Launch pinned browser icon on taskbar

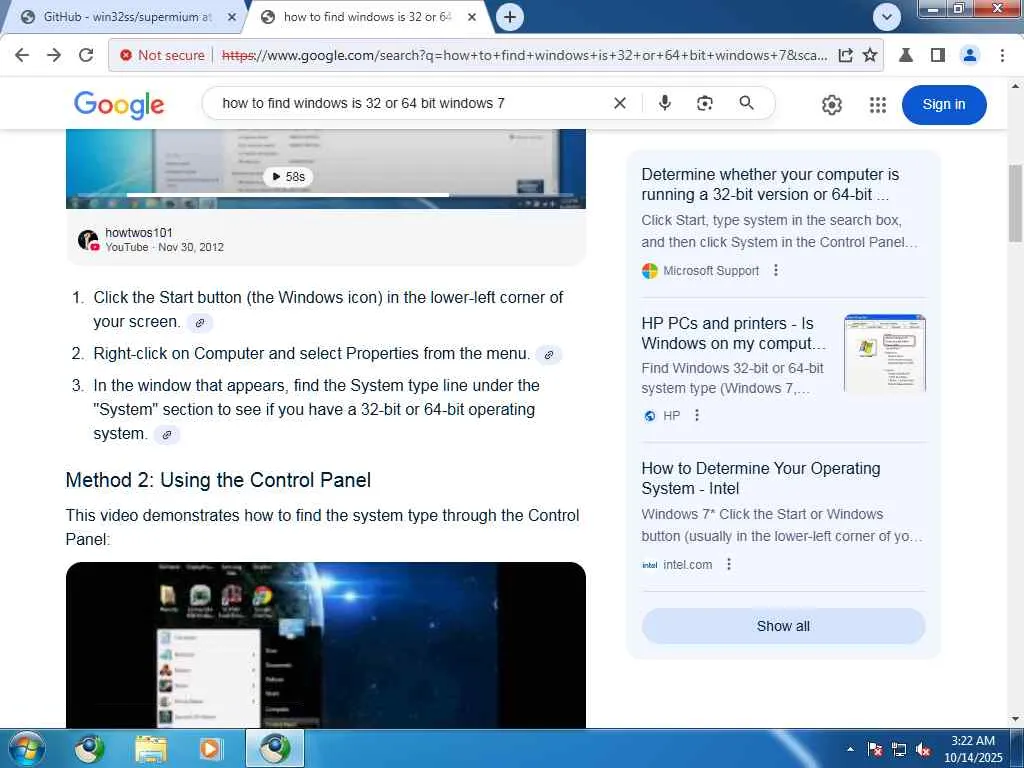pyautogui.click(x=89, y=748)
